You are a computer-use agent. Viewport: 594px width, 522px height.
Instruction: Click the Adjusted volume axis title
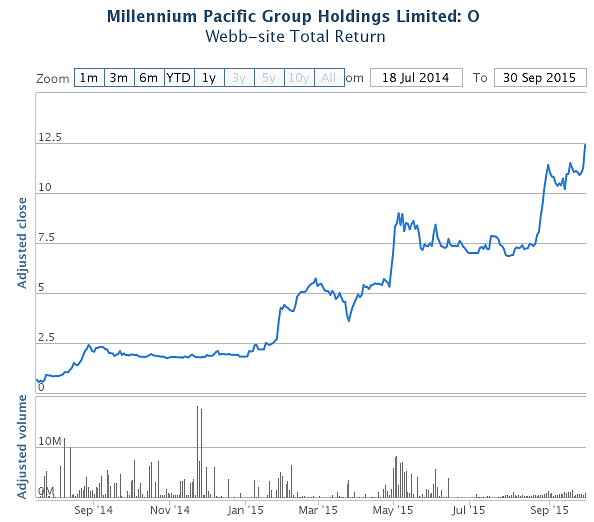[22, 447]
